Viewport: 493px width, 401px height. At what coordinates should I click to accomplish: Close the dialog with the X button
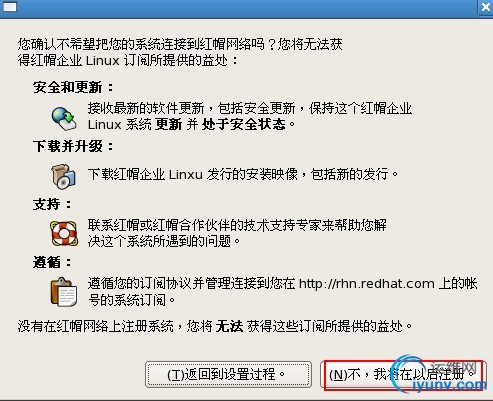click(x=486, y=7)
